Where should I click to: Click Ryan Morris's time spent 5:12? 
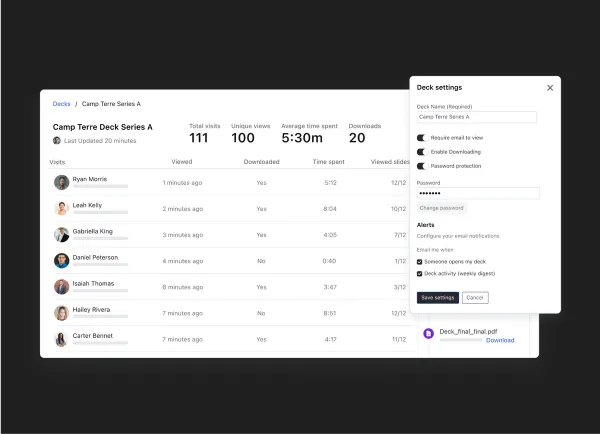pyautogui.click(x=331, y=183)
